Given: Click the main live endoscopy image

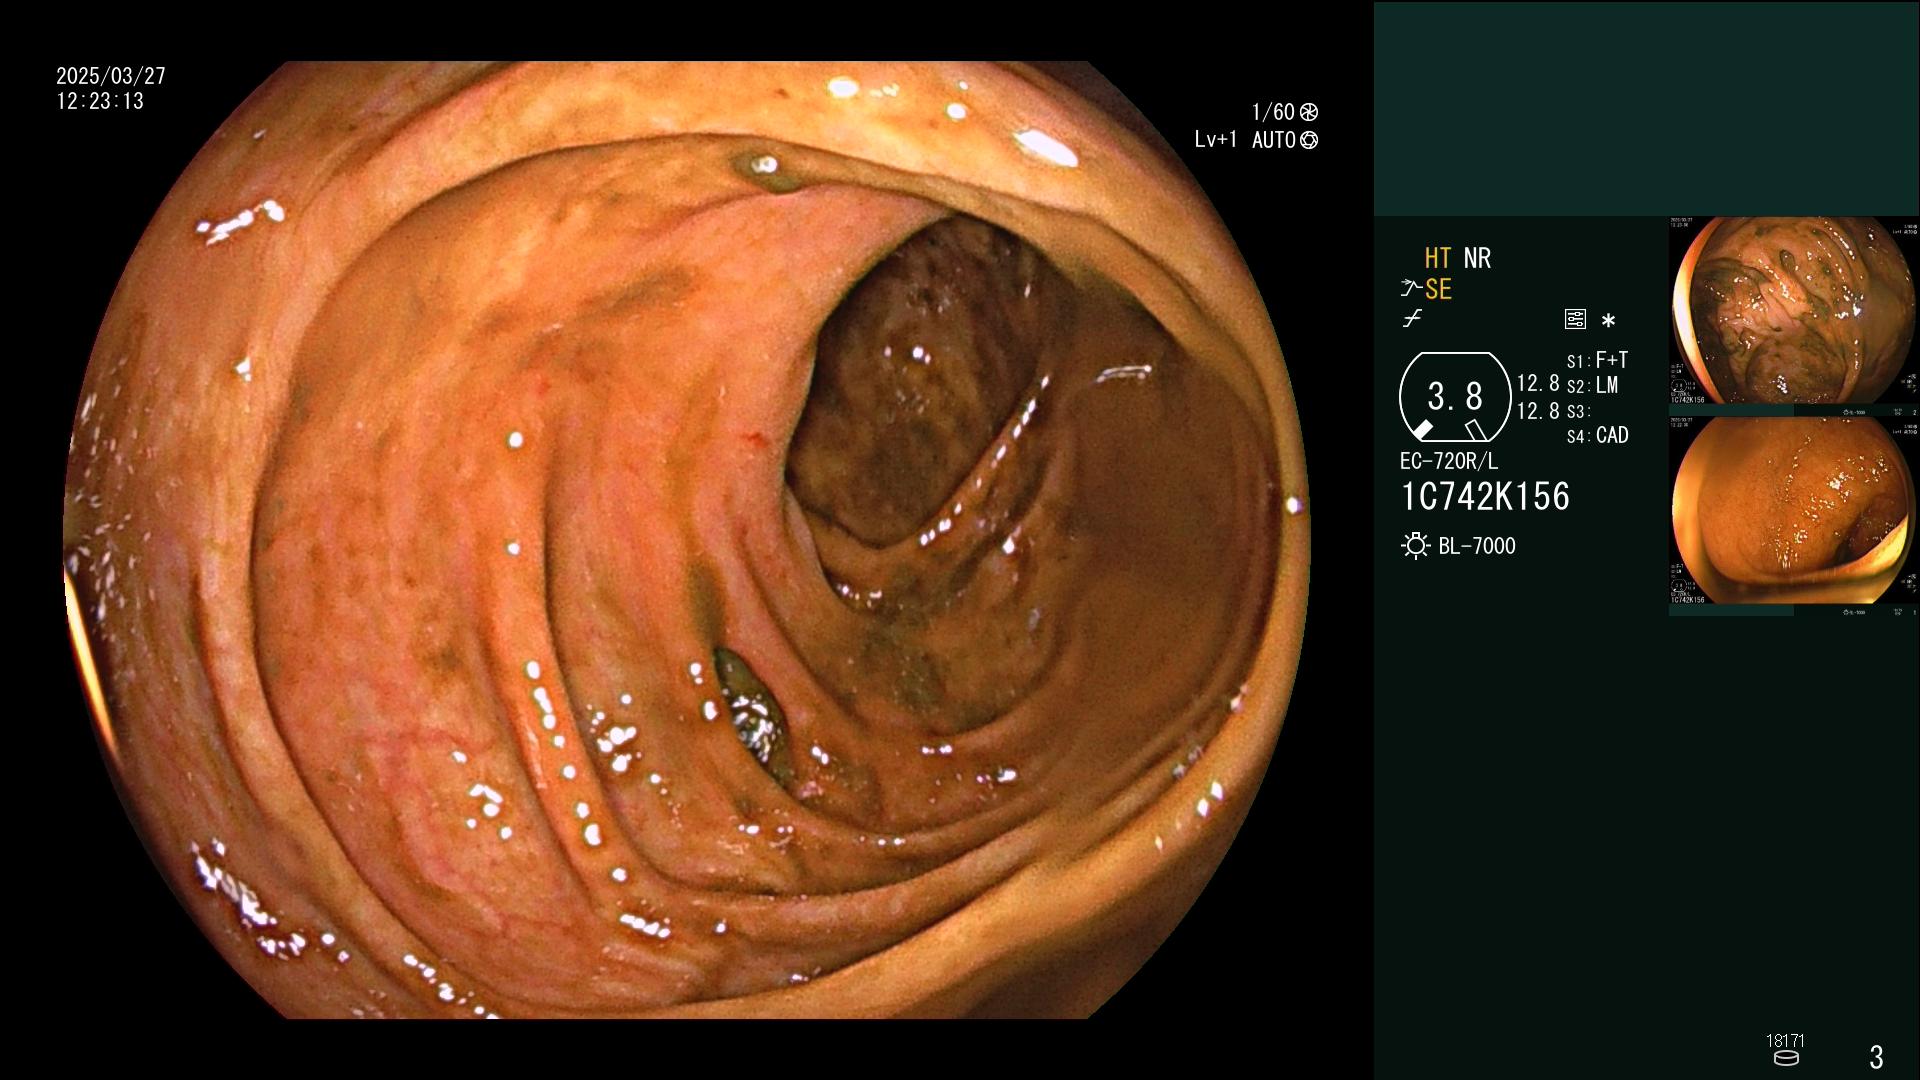Looking at the screenshot, I should [687, 540].
